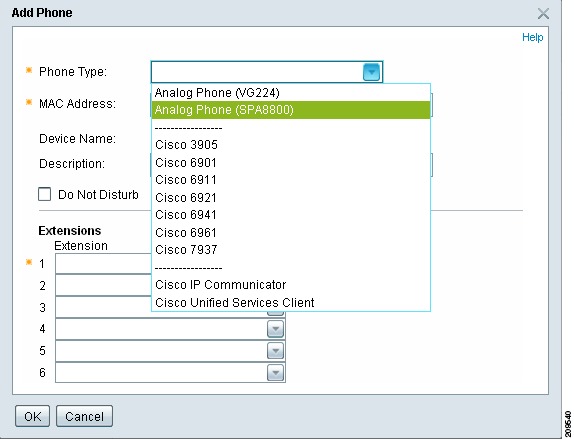
Task: Select Cisco Unified Services Client option
Action: (291, 302)
